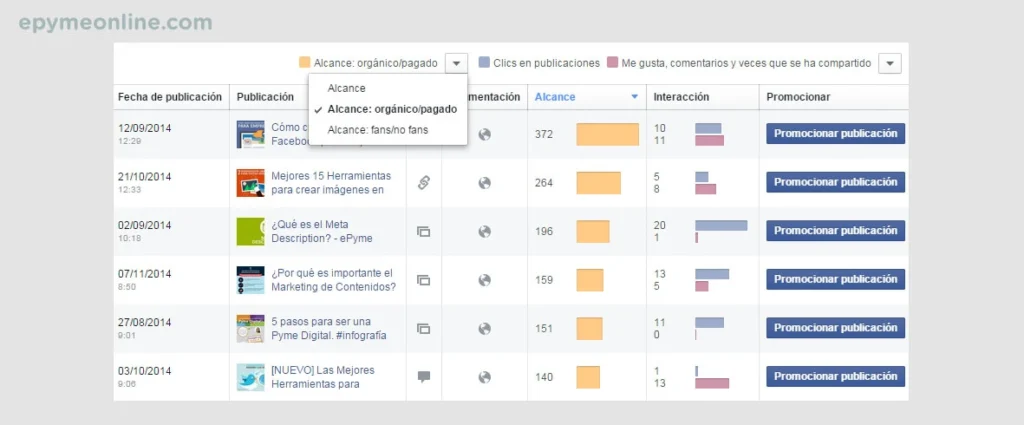Image resolution: width=1024 pixels, height=425 pixels.
Task: Click globe audience icon on 27/08/2014 row
Action: [485, 329]
